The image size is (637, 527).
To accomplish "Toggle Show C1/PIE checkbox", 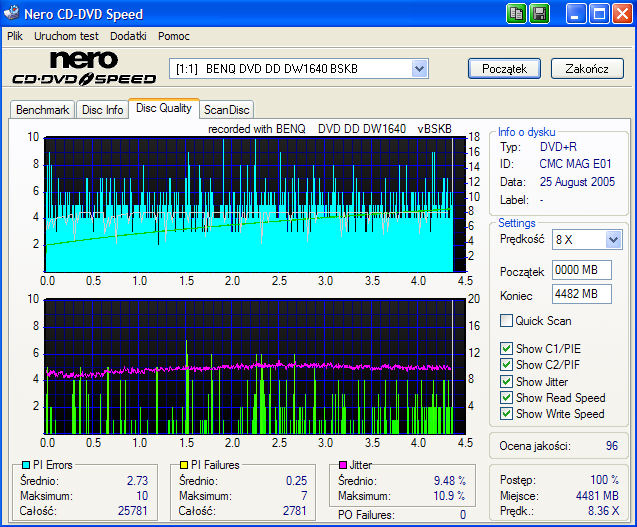I will [x=506, y=349].
